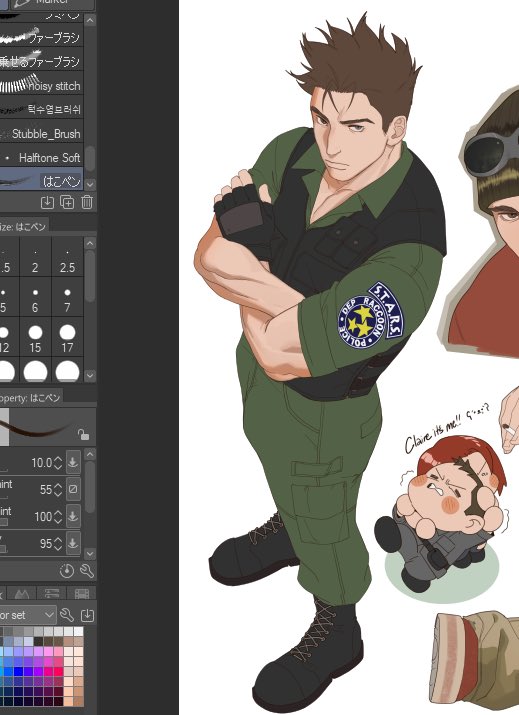Select the noisy stitch brush
This screenshot has height=715, width=519.
click(x=42, y=85)
